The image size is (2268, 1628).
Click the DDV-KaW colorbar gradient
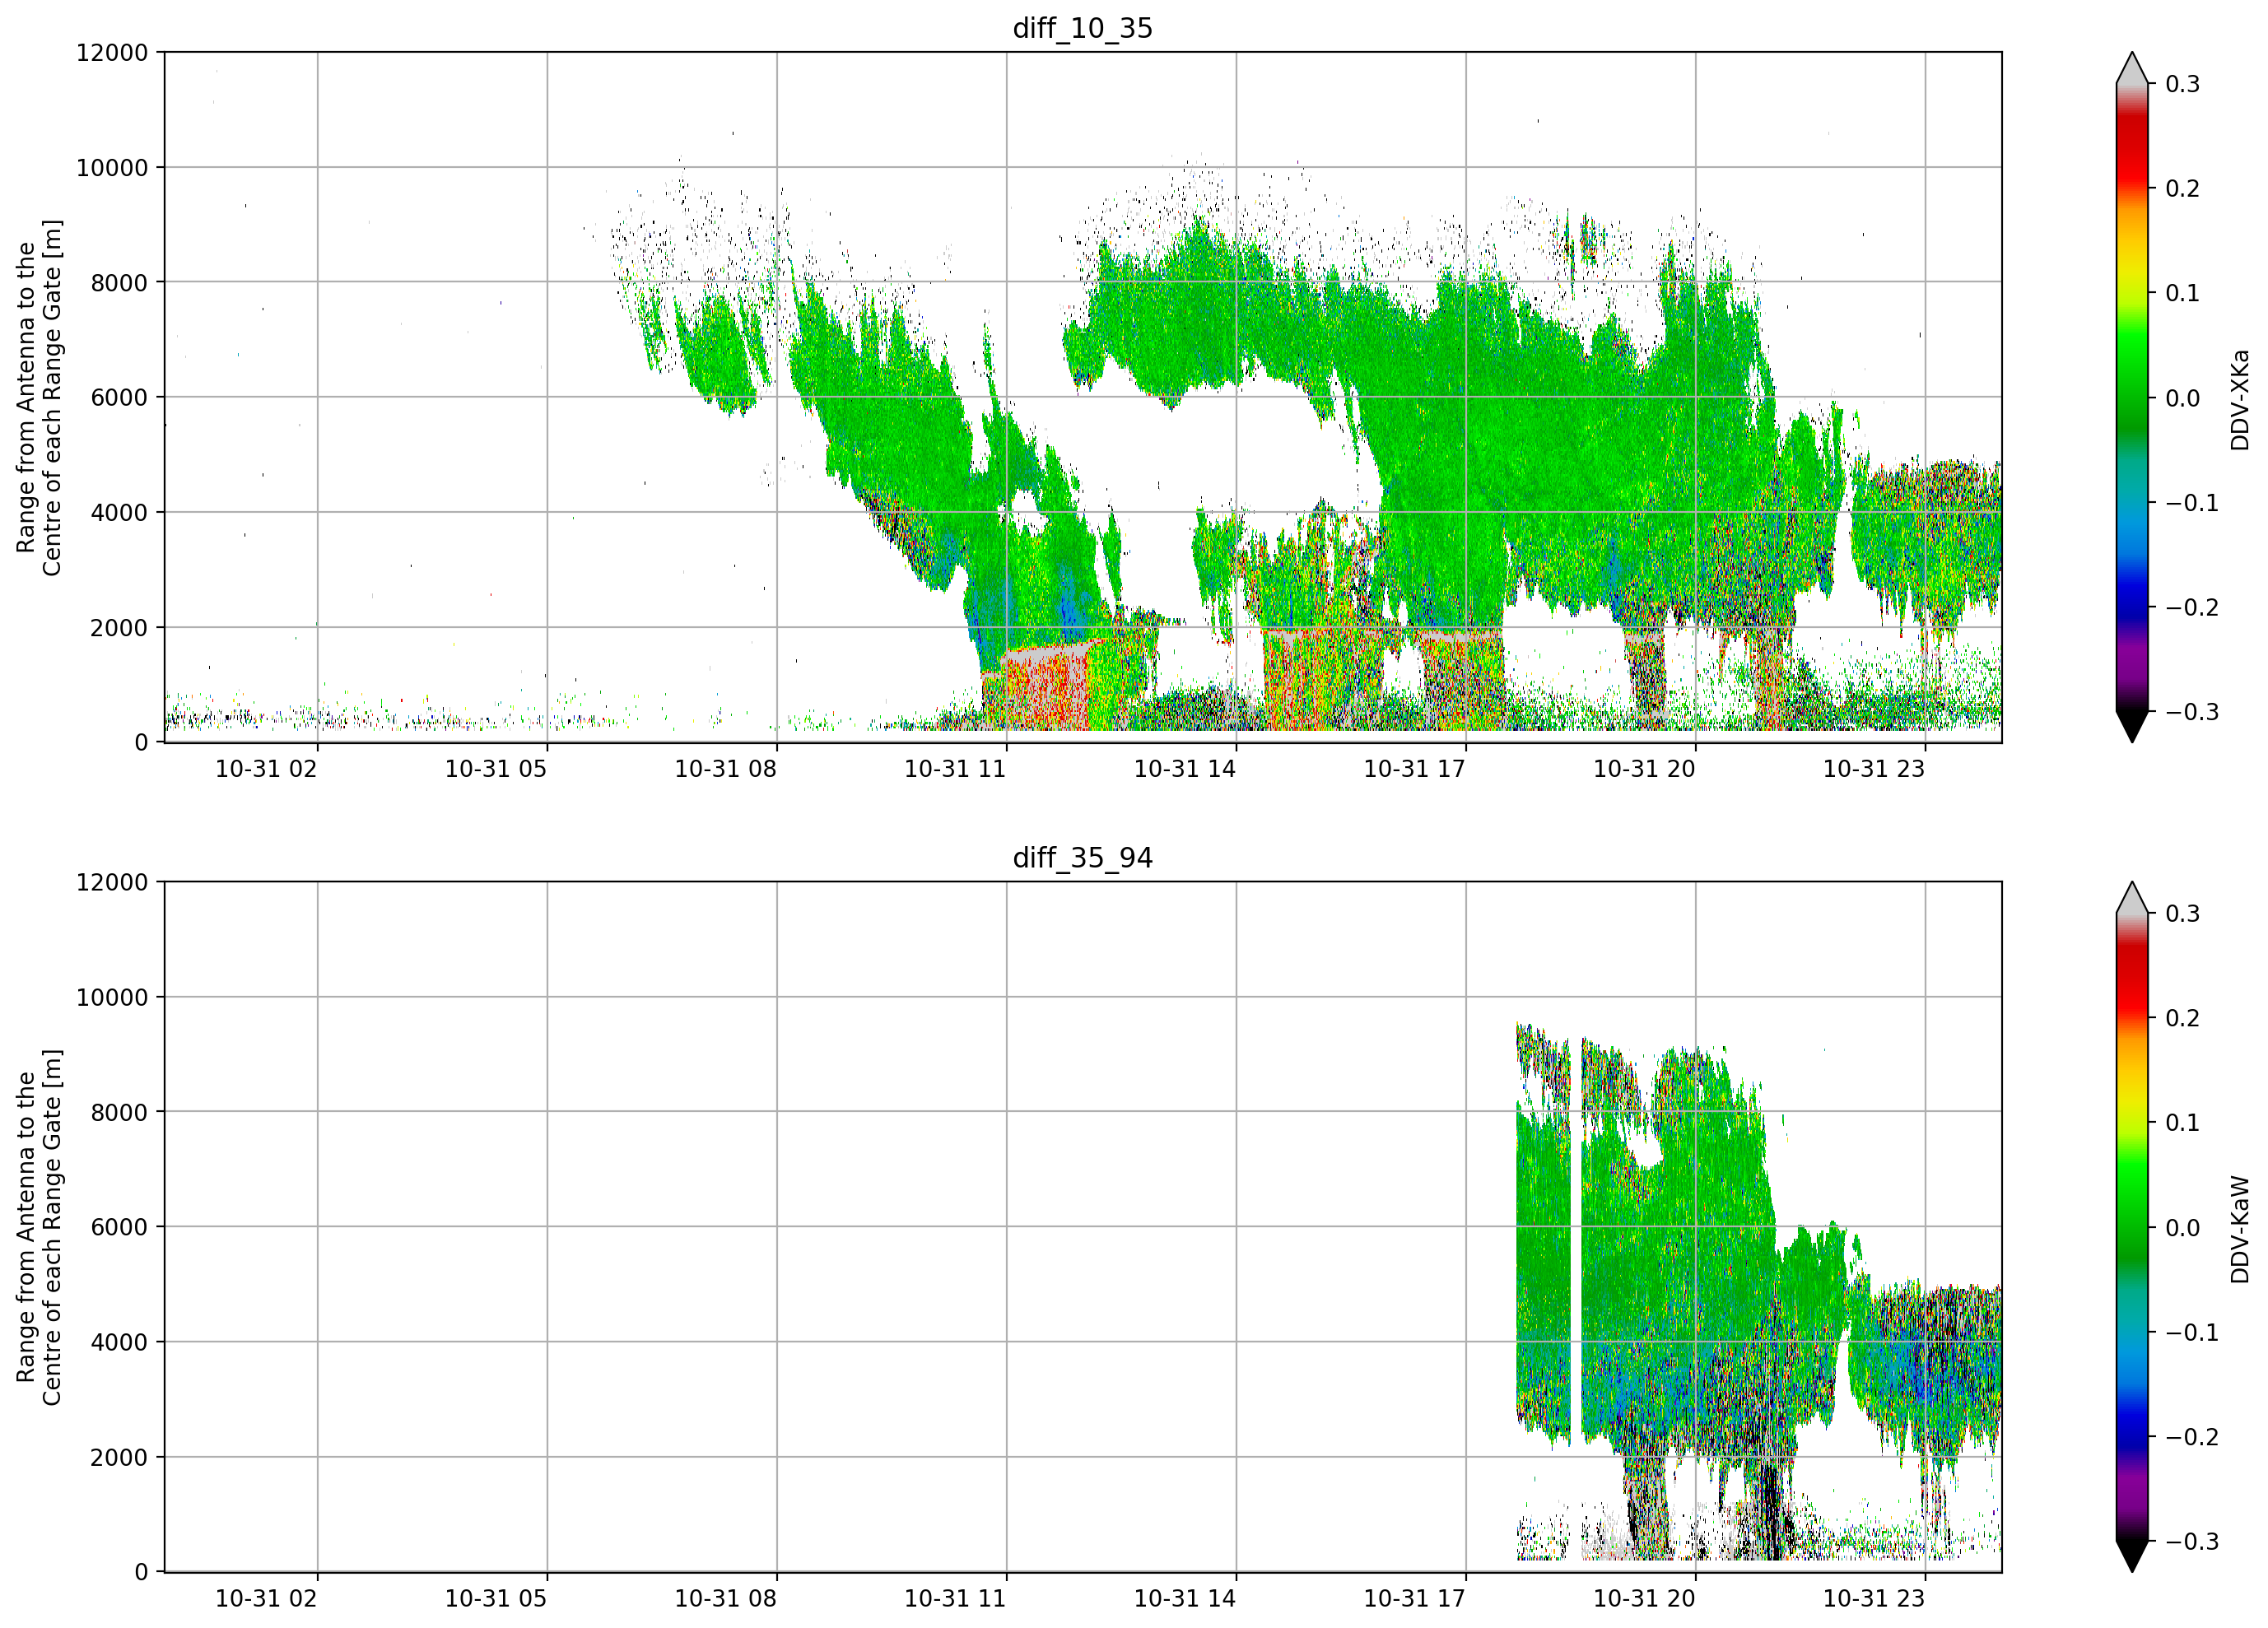click(x=2132, y=1227)
